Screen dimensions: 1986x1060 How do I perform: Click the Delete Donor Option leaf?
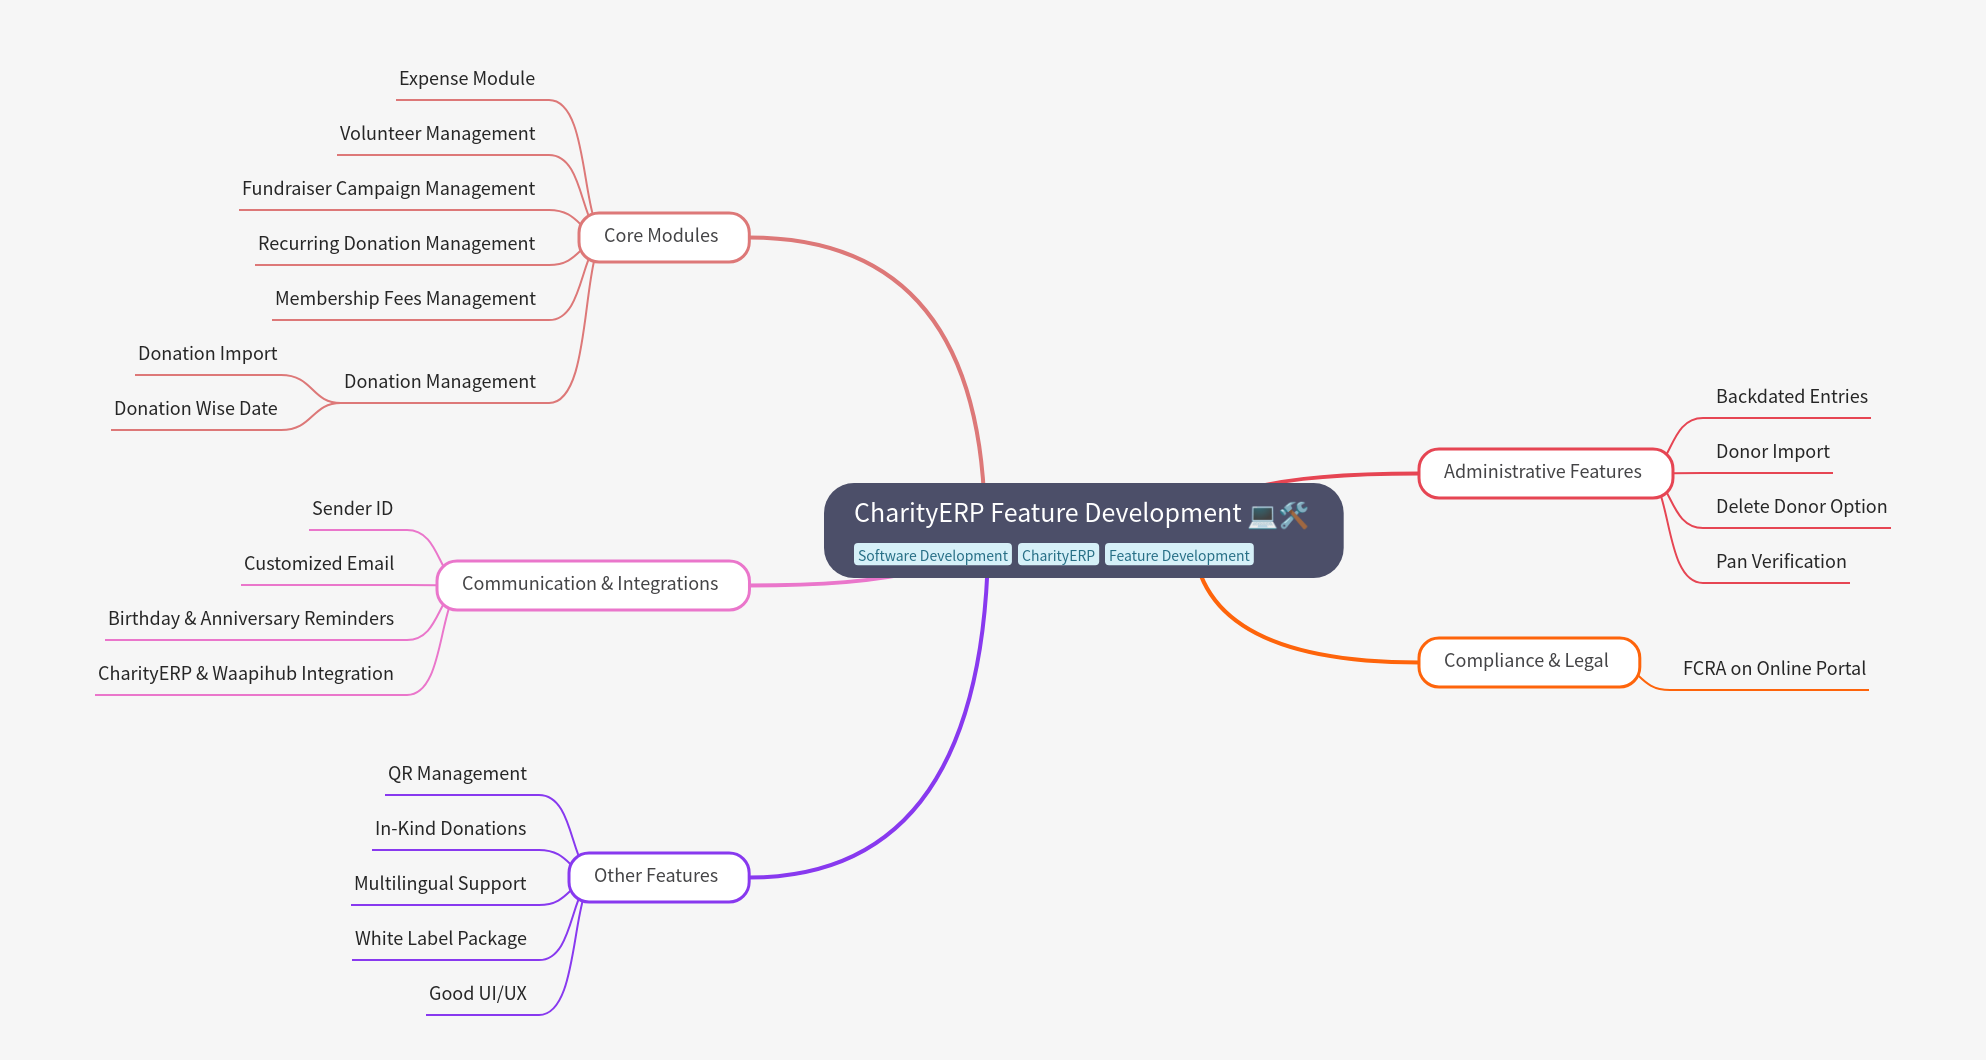1801,507
